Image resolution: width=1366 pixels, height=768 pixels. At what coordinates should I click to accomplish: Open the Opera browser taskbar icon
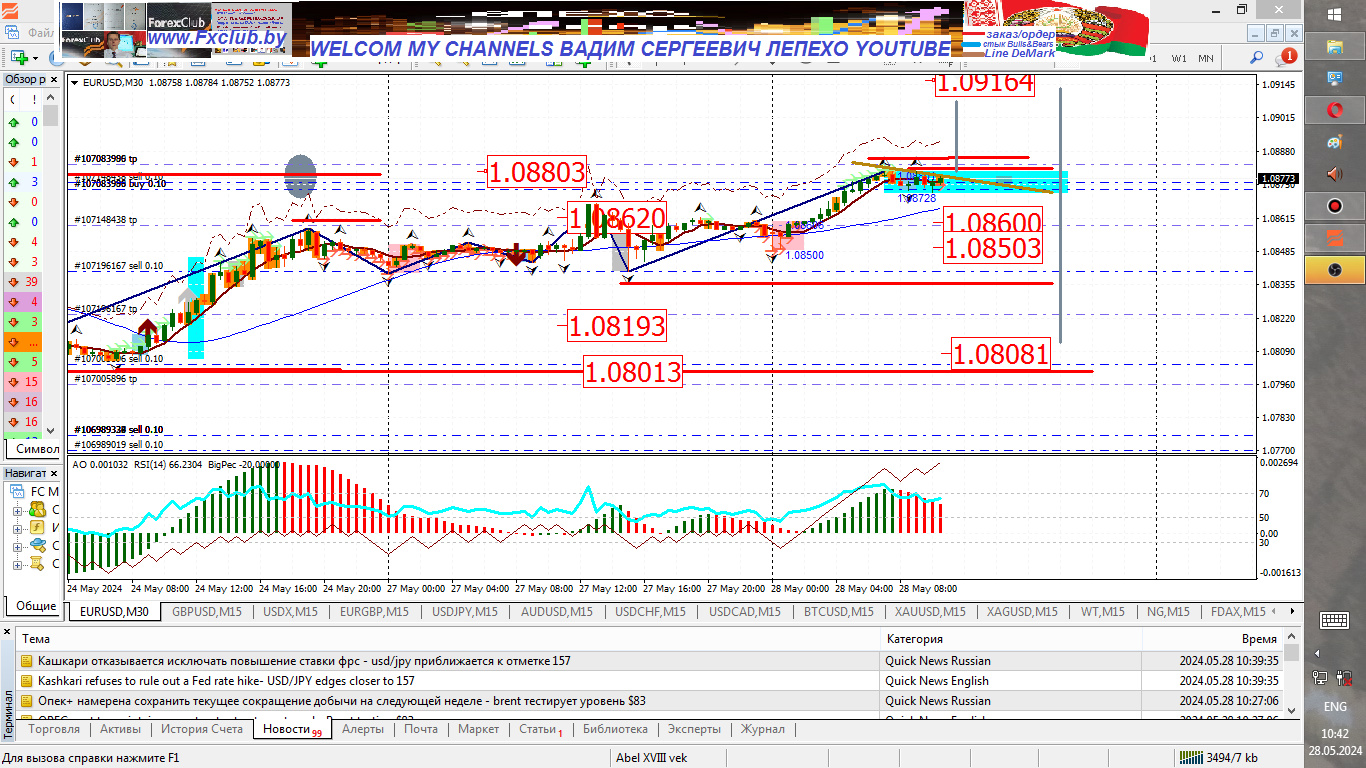[1335, 109]
